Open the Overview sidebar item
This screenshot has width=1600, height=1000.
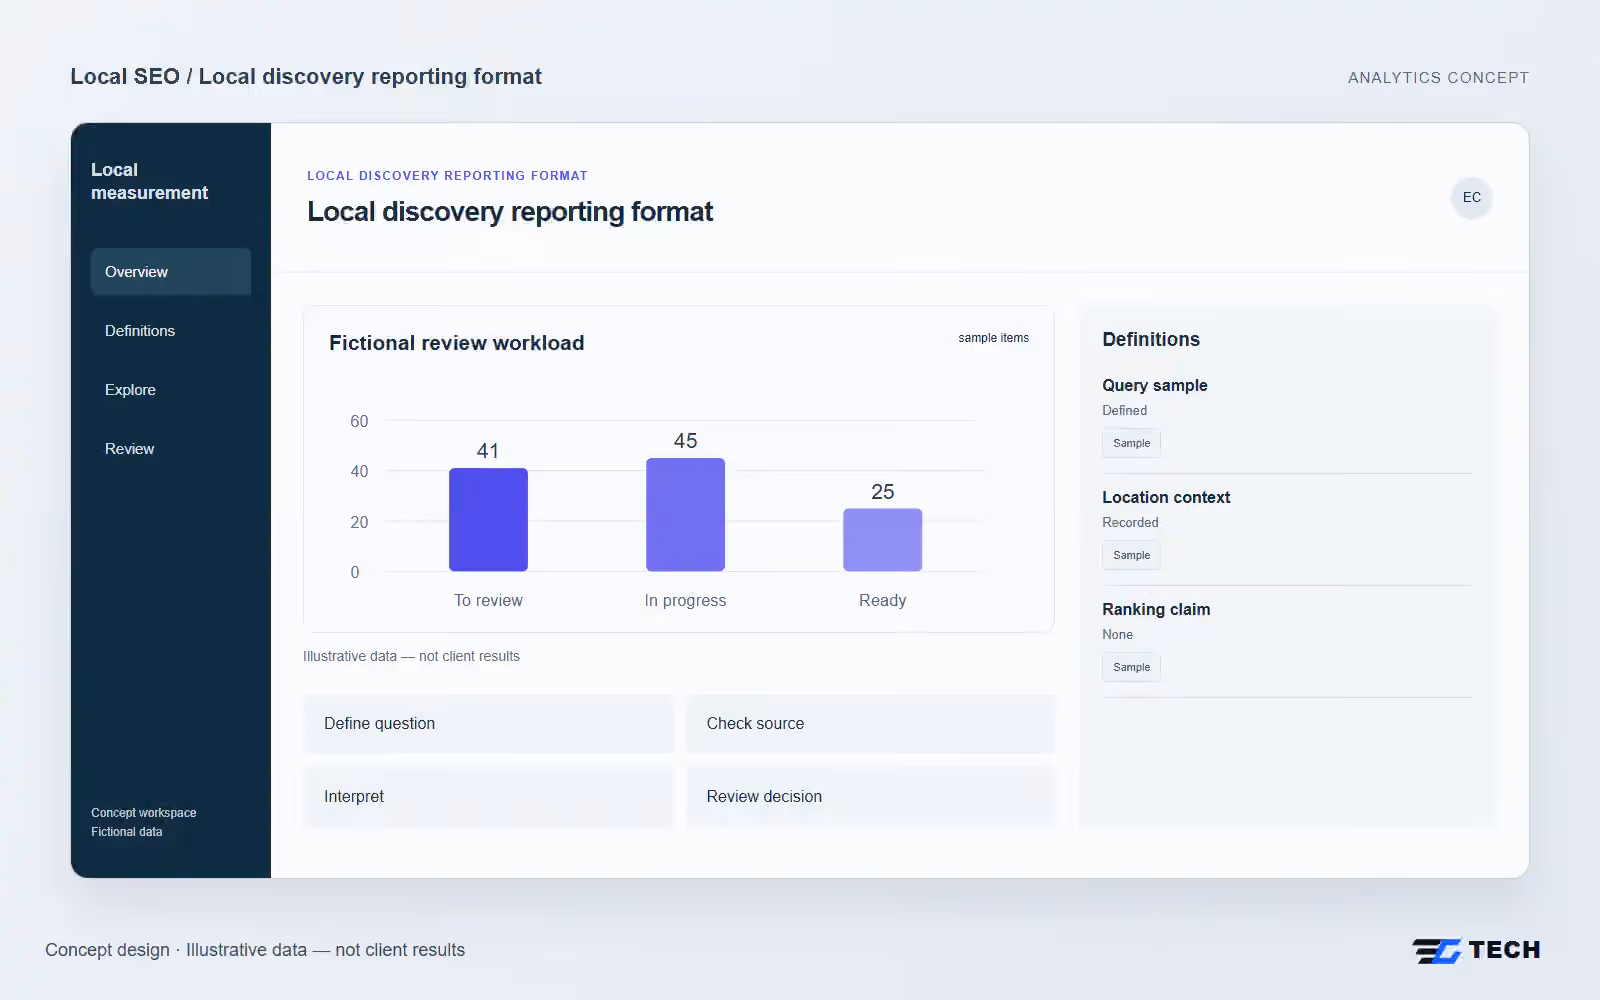pos(171,272)
